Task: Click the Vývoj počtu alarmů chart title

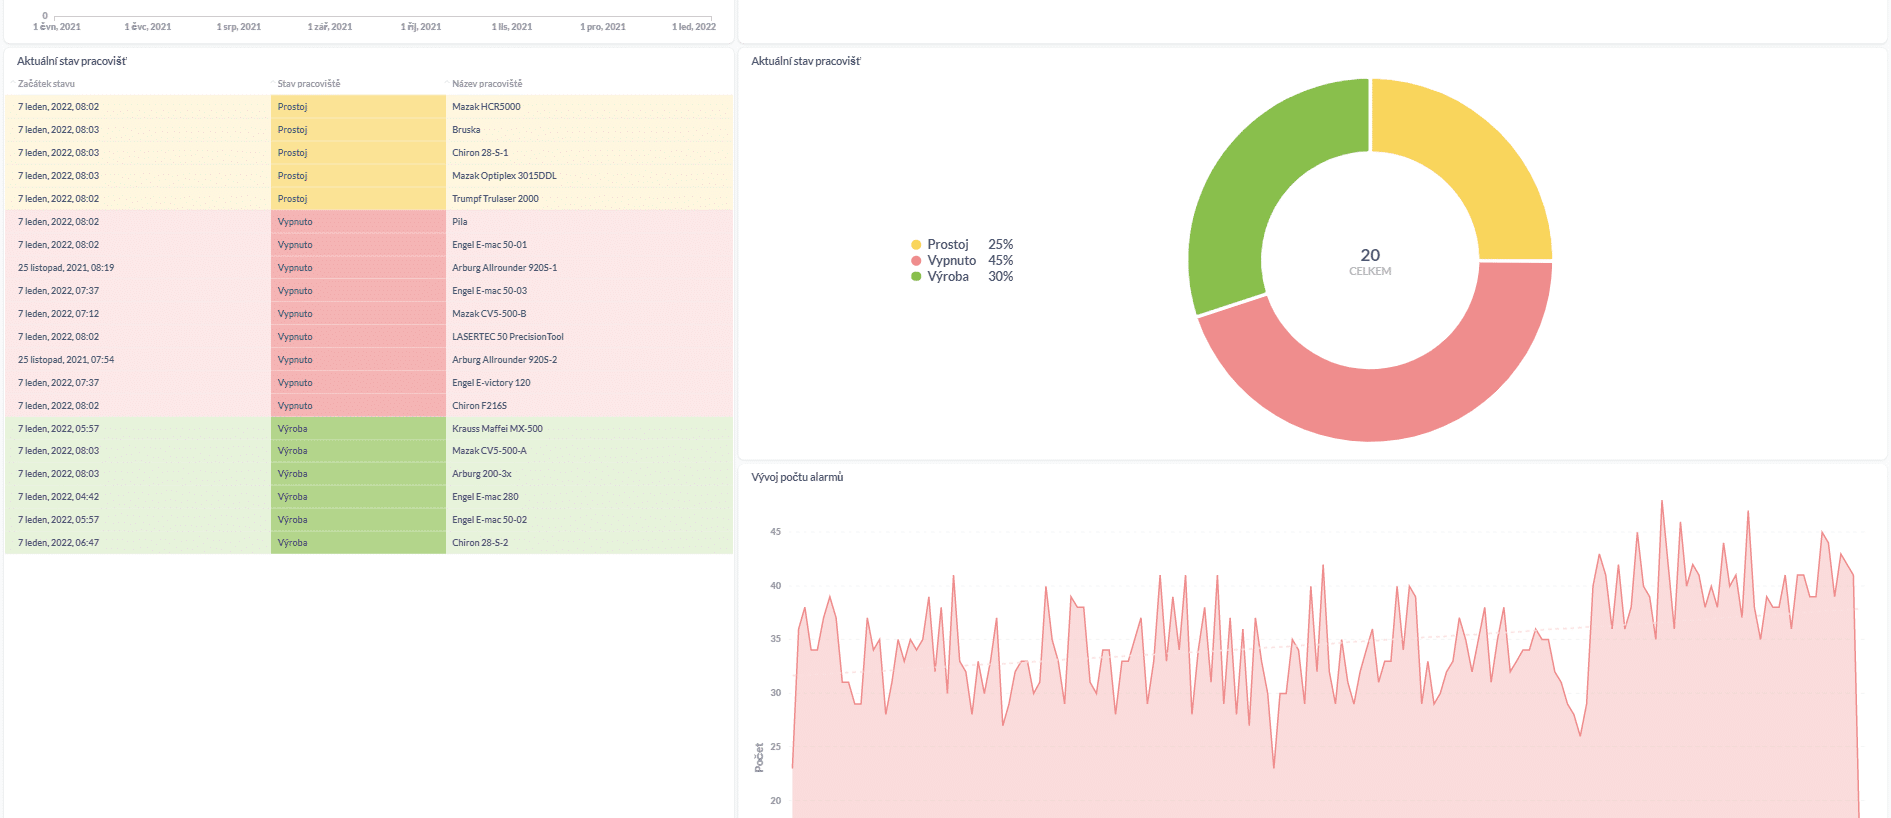Action: [797, 477]
